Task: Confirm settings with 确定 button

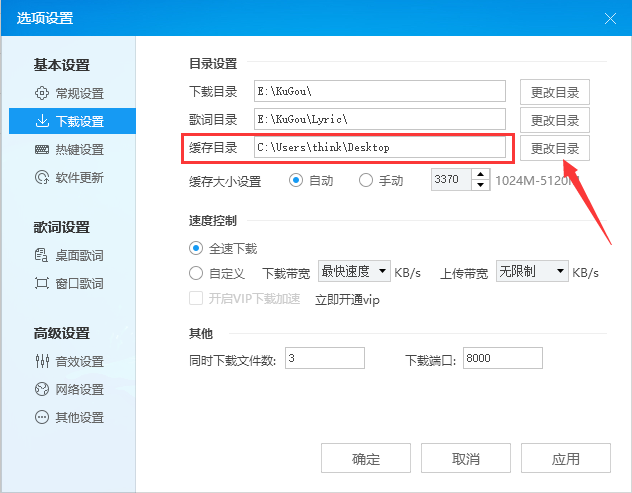Action: coord(366,458)
